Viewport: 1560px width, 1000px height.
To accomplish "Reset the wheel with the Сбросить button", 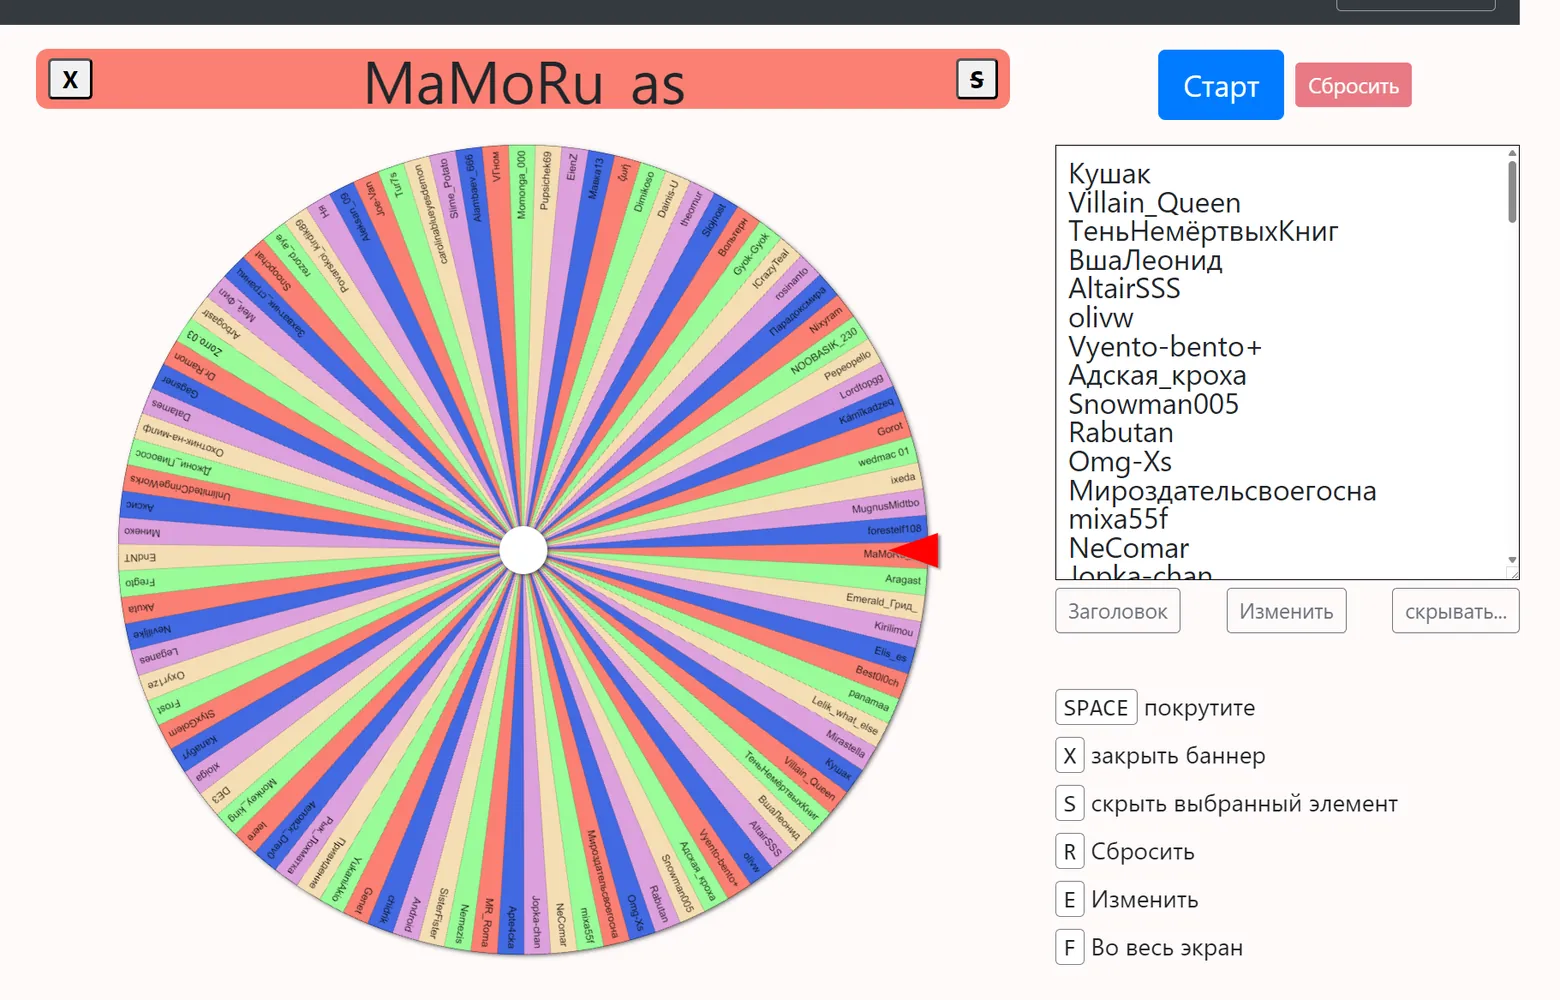I will [1353, 85].
